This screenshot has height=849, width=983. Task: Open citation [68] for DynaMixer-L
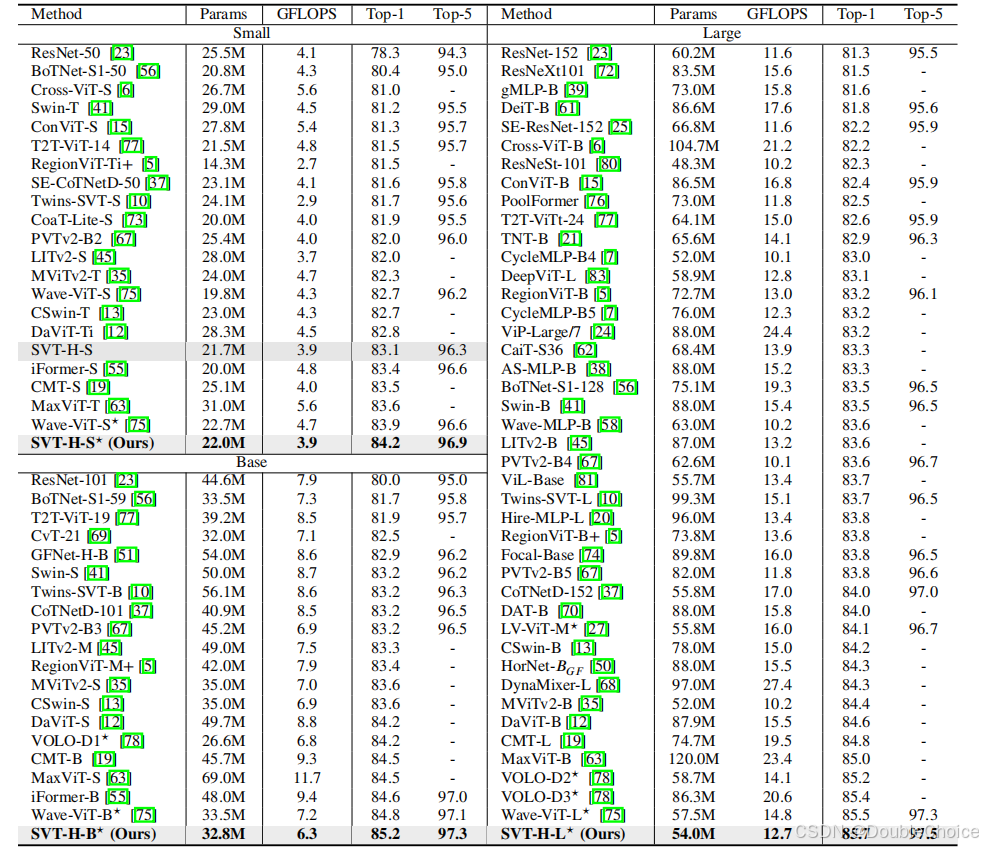(607, 685)
